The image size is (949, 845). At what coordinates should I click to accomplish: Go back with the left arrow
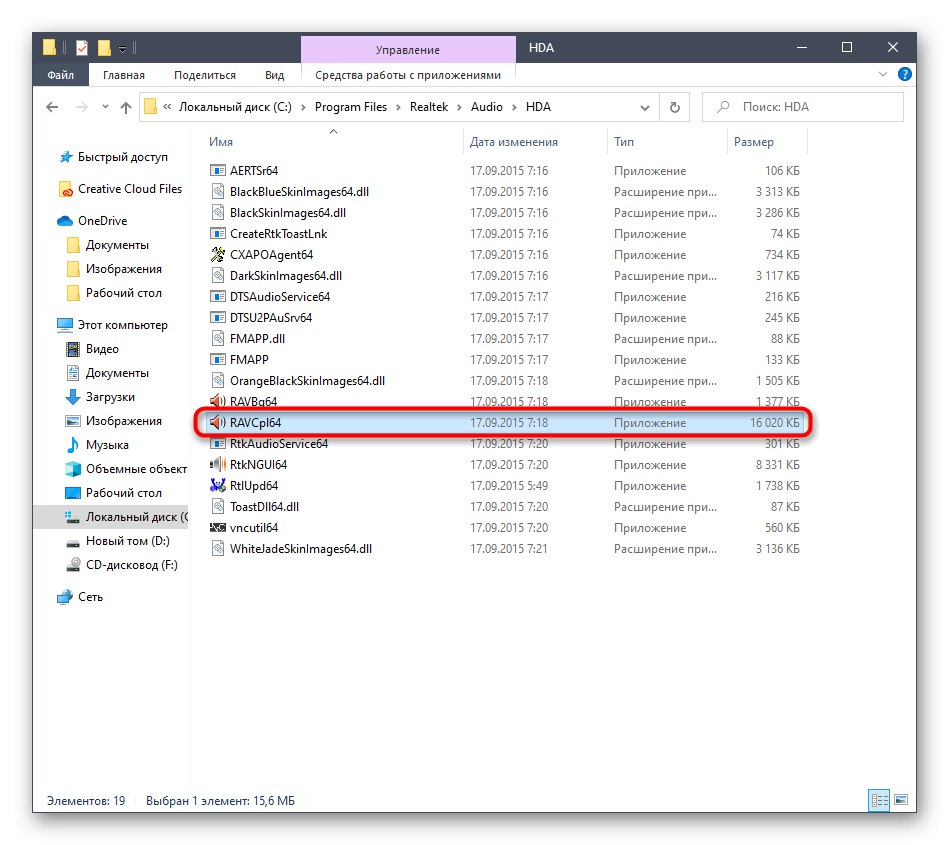52,107
